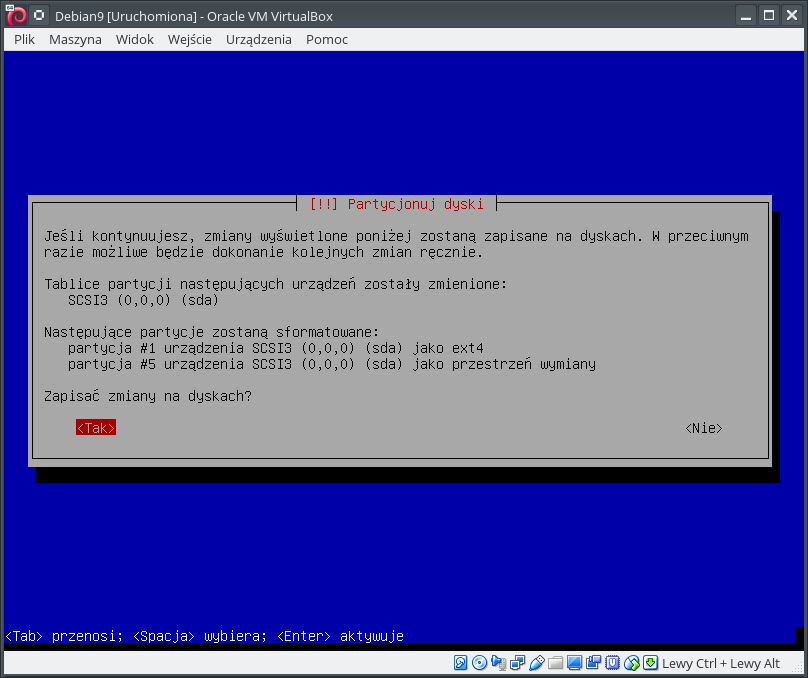Screen dimensions: 808x678
Task: Open the Pomoc menu
Action: 327,39
